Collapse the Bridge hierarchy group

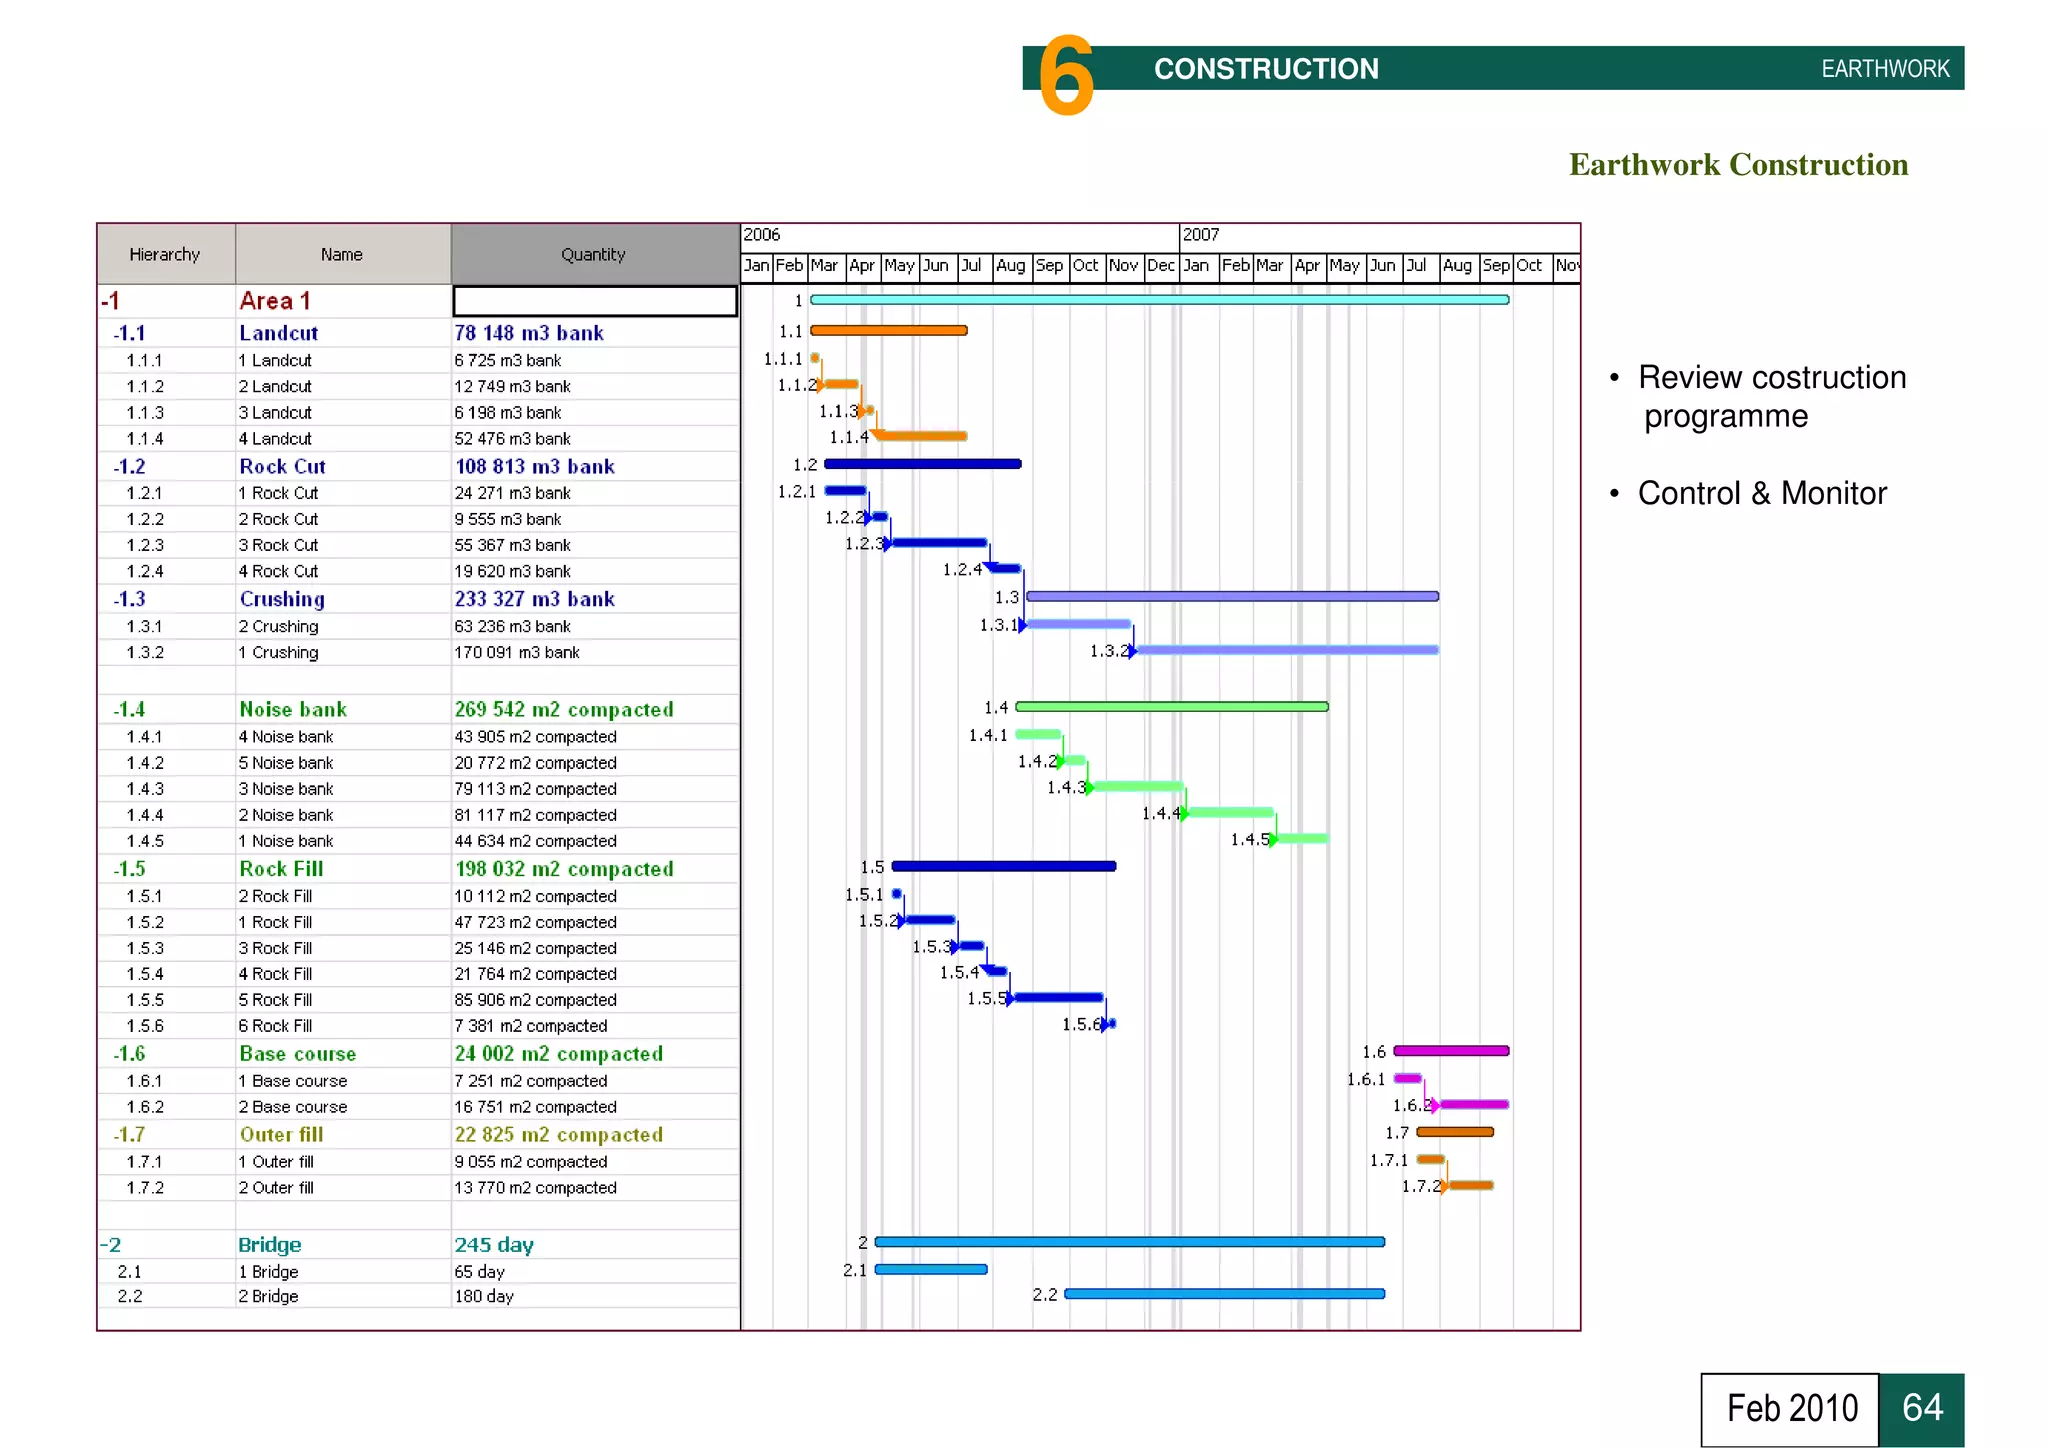pos(104,1245)
